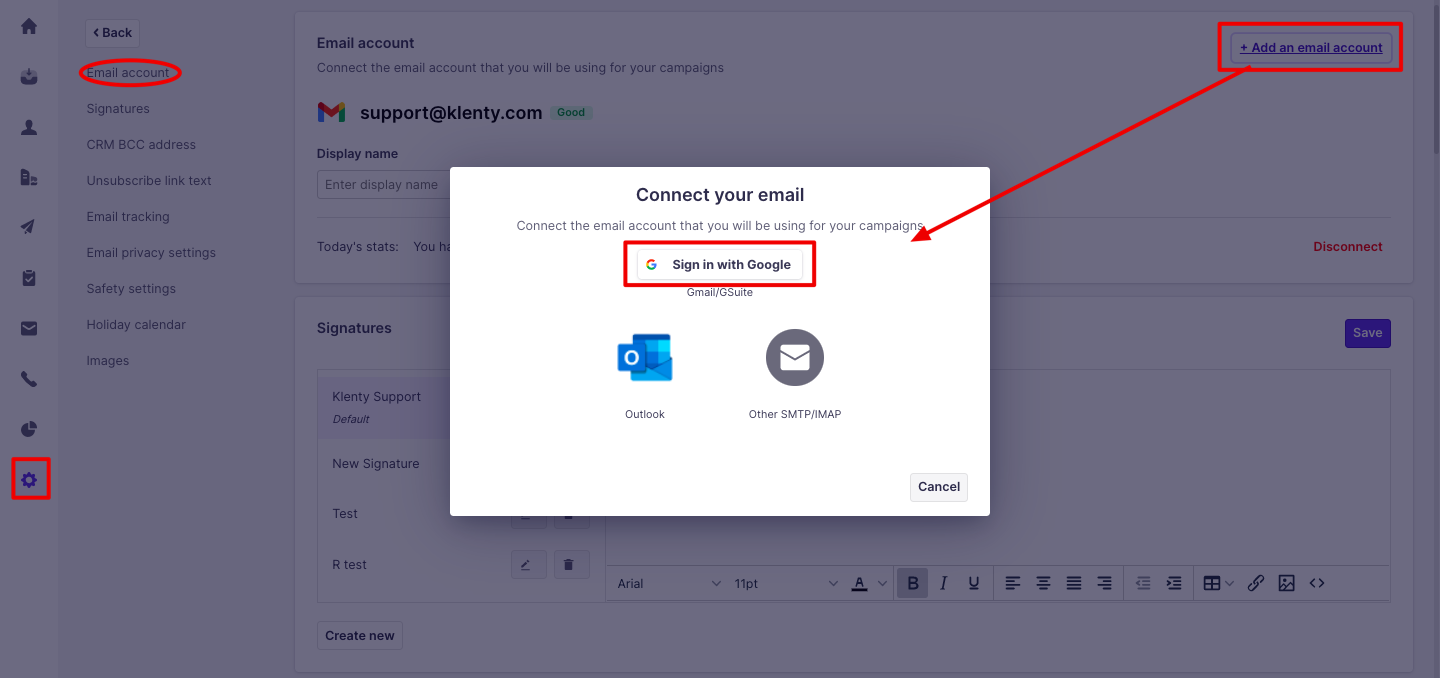Click Sign in with Google button

[x=720, y=265]
